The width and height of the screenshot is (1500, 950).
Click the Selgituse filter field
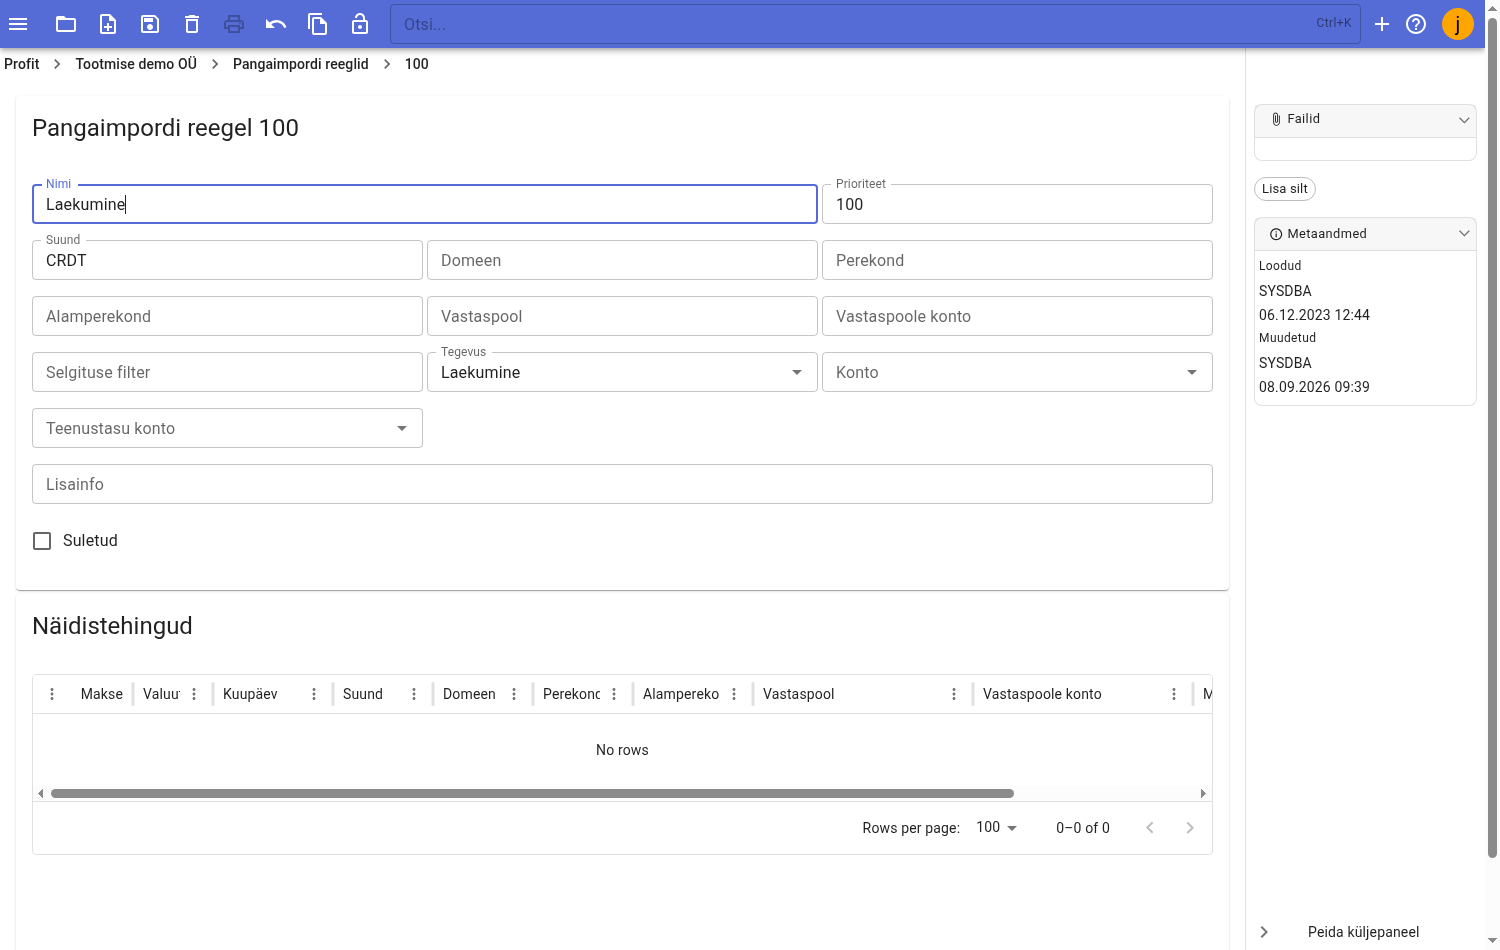point(227,372)
